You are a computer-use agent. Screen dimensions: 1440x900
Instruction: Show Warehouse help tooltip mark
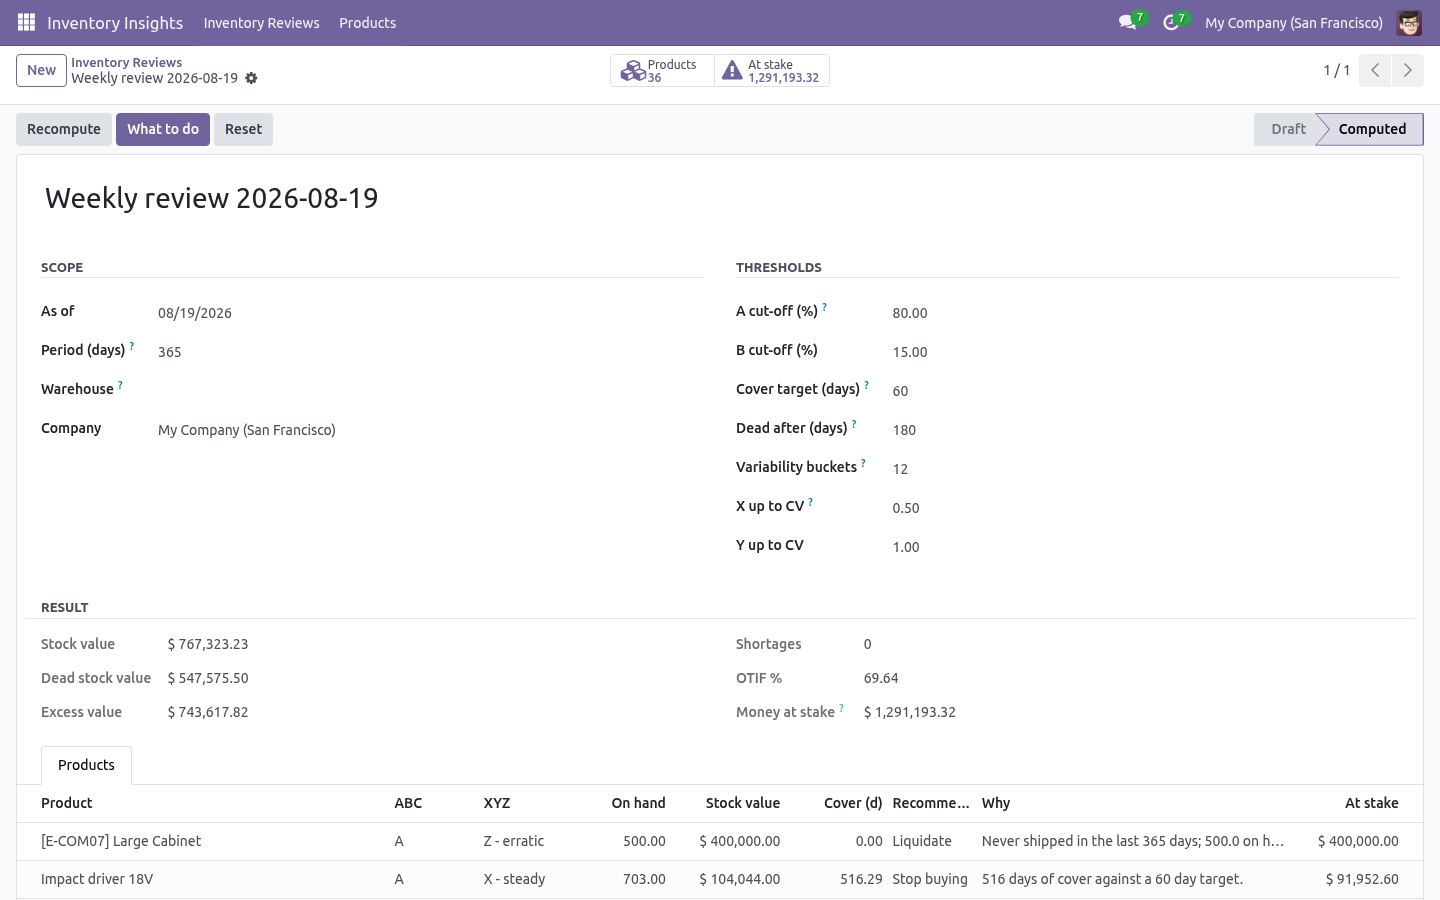120,385
